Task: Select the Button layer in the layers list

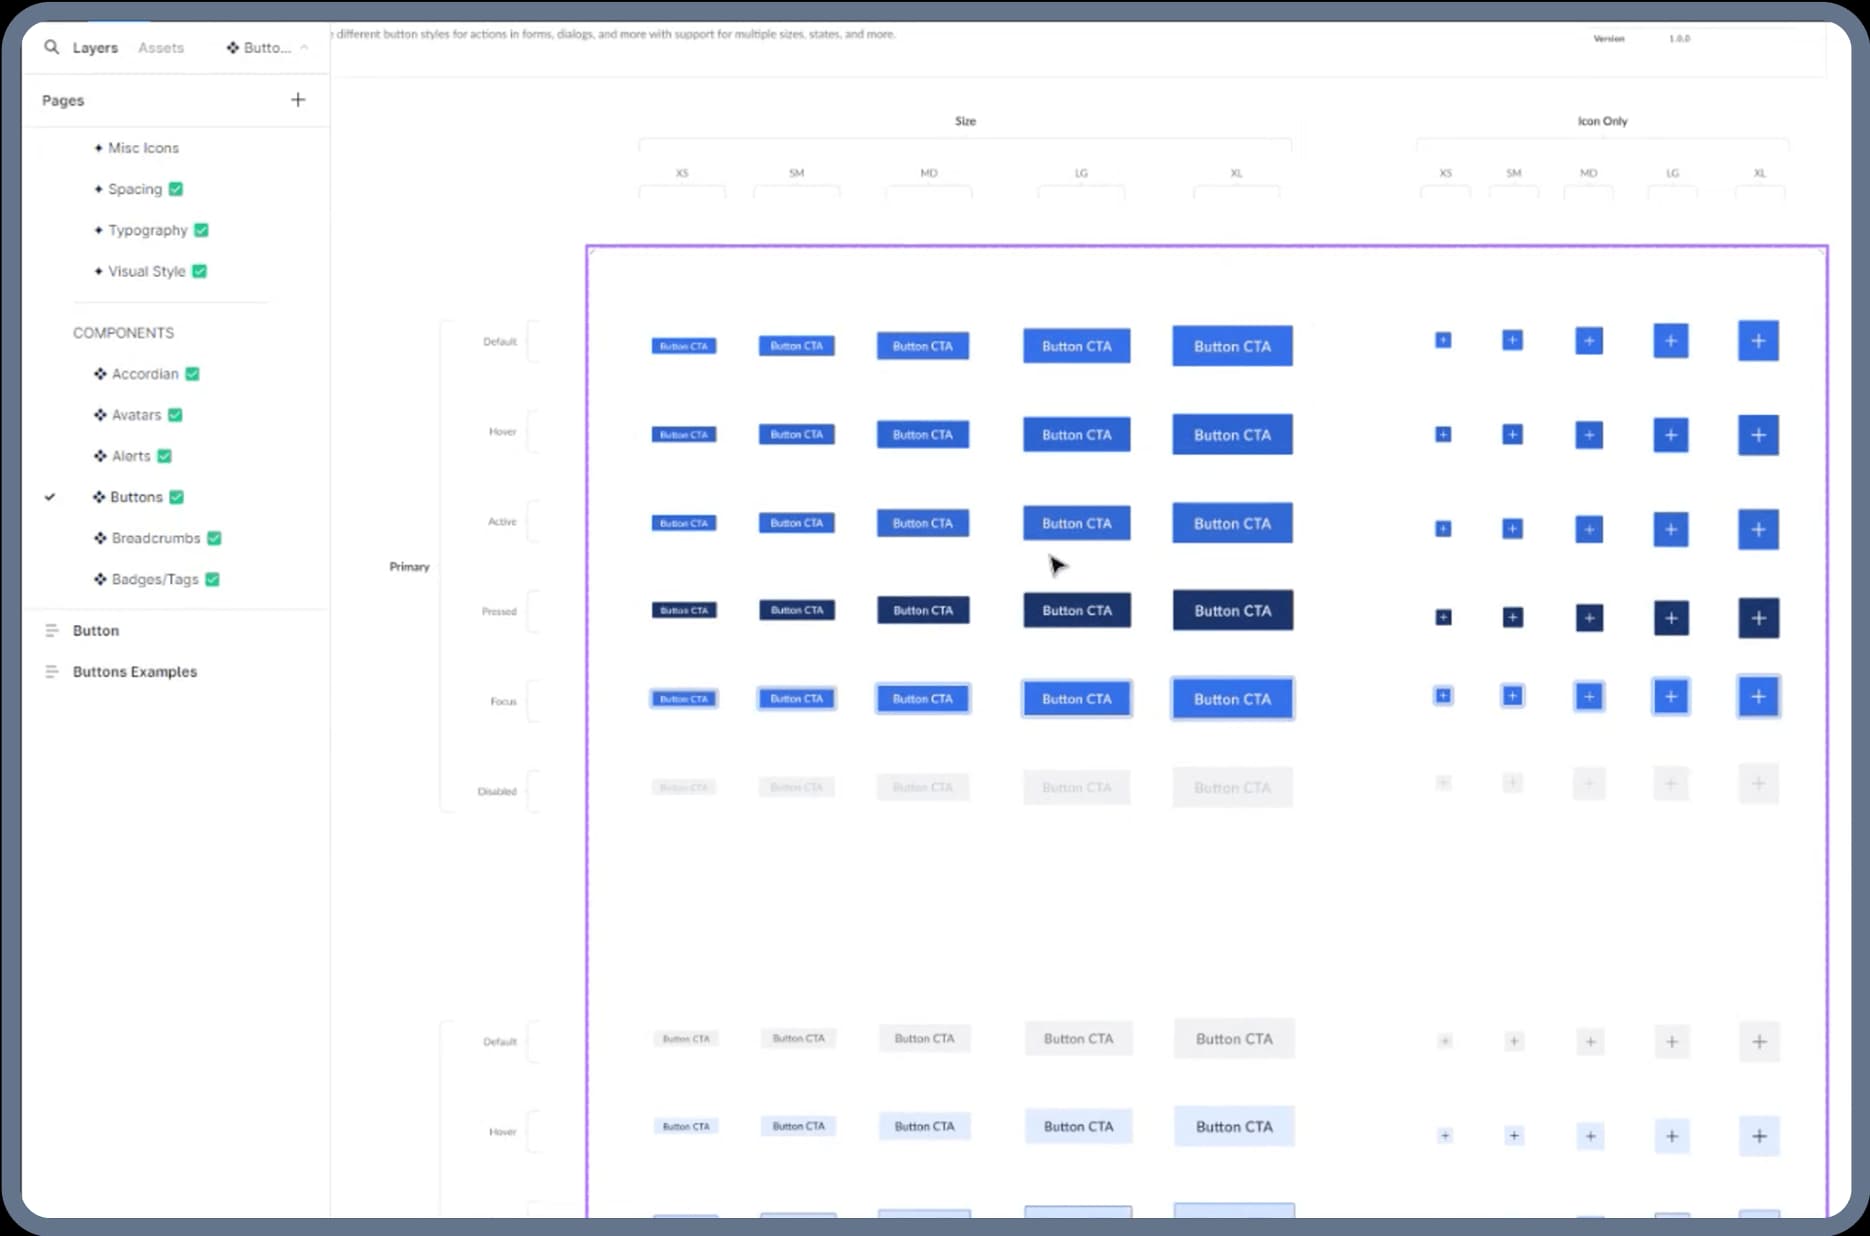Action: [x=96, y=630]
